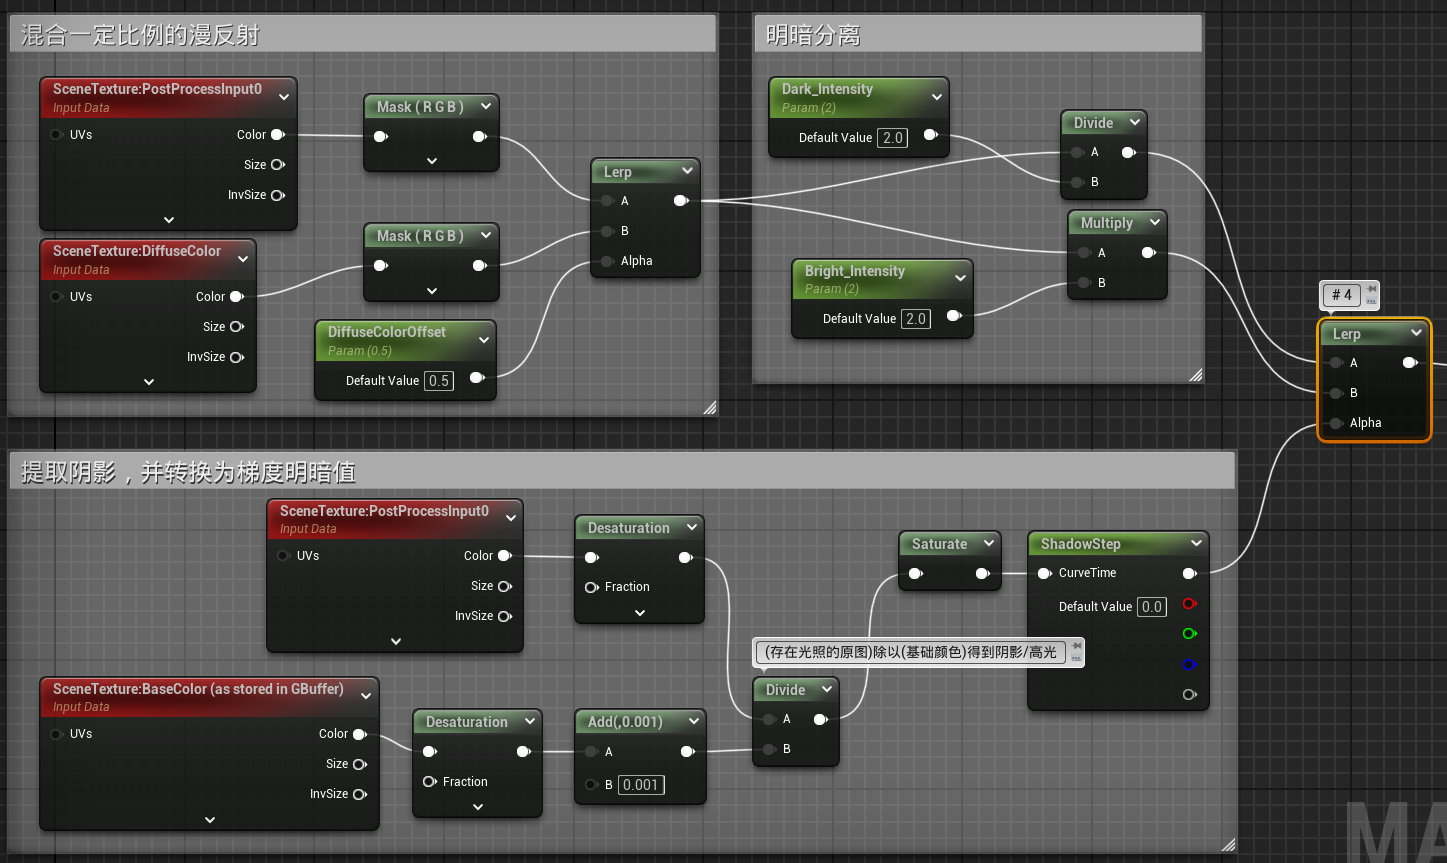Click the output pin of DiffuseColorOffset parameter
Image resolution: width=1447 pixels, height=863 pixels.
coord(477,378)
